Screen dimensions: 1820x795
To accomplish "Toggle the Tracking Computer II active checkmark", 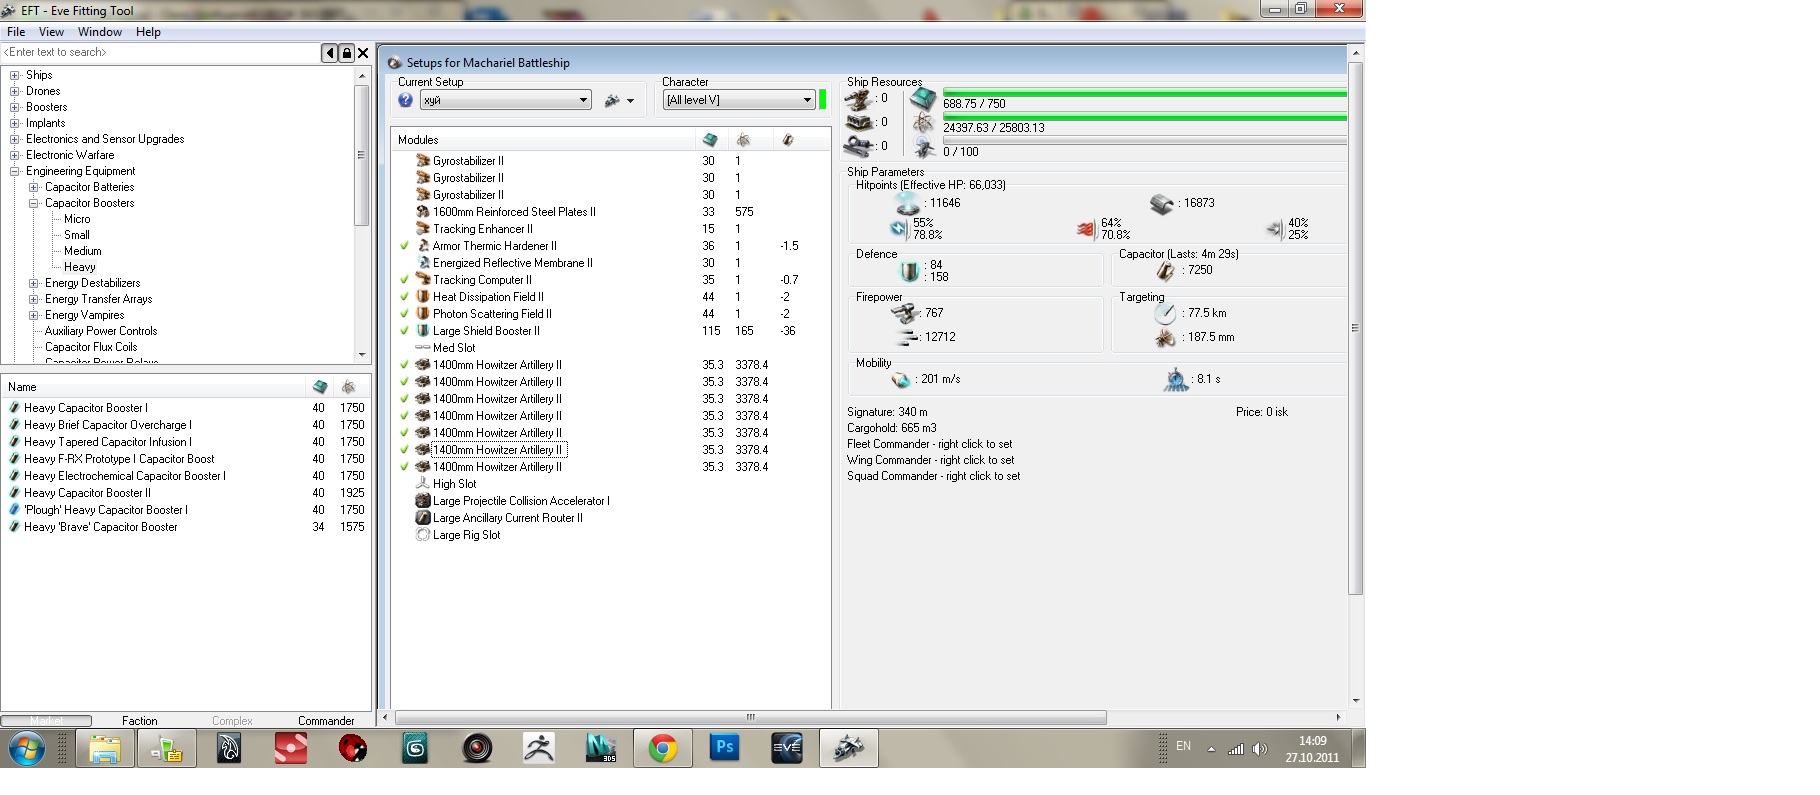I will pos(404,280).
